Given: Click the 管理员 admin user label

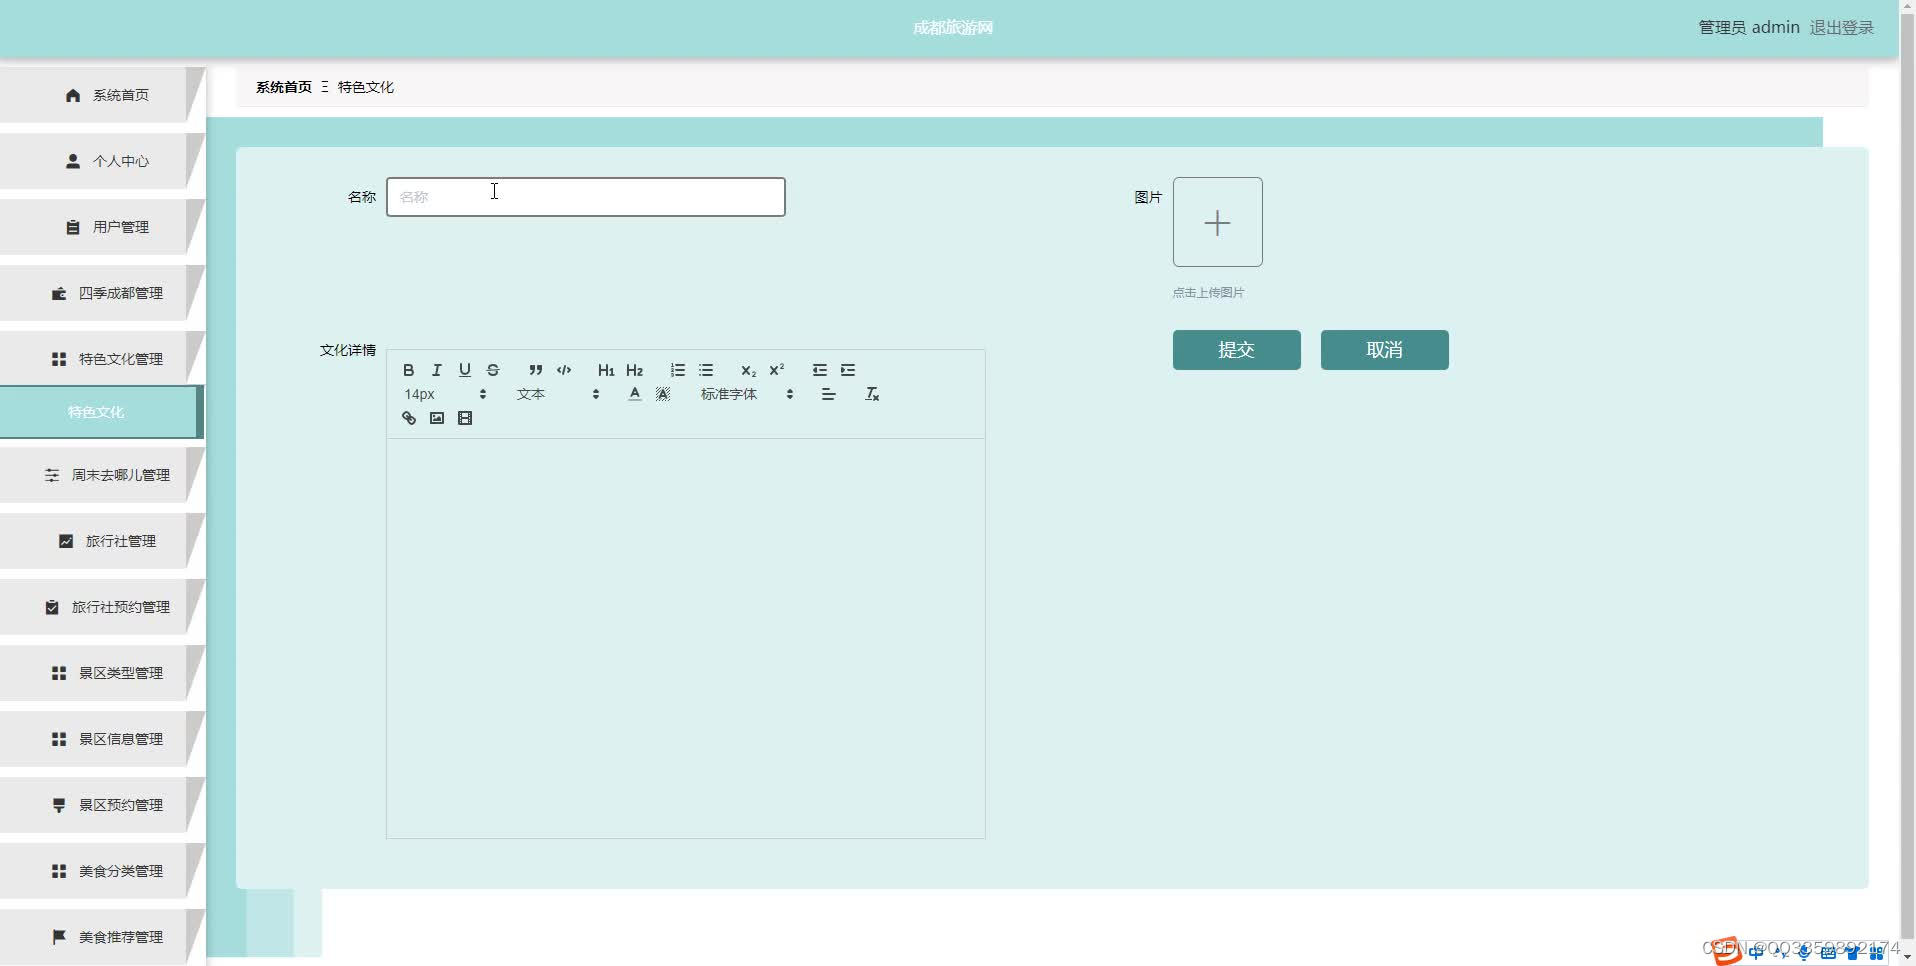Looking at the screenshot, I should (1749, 28).
